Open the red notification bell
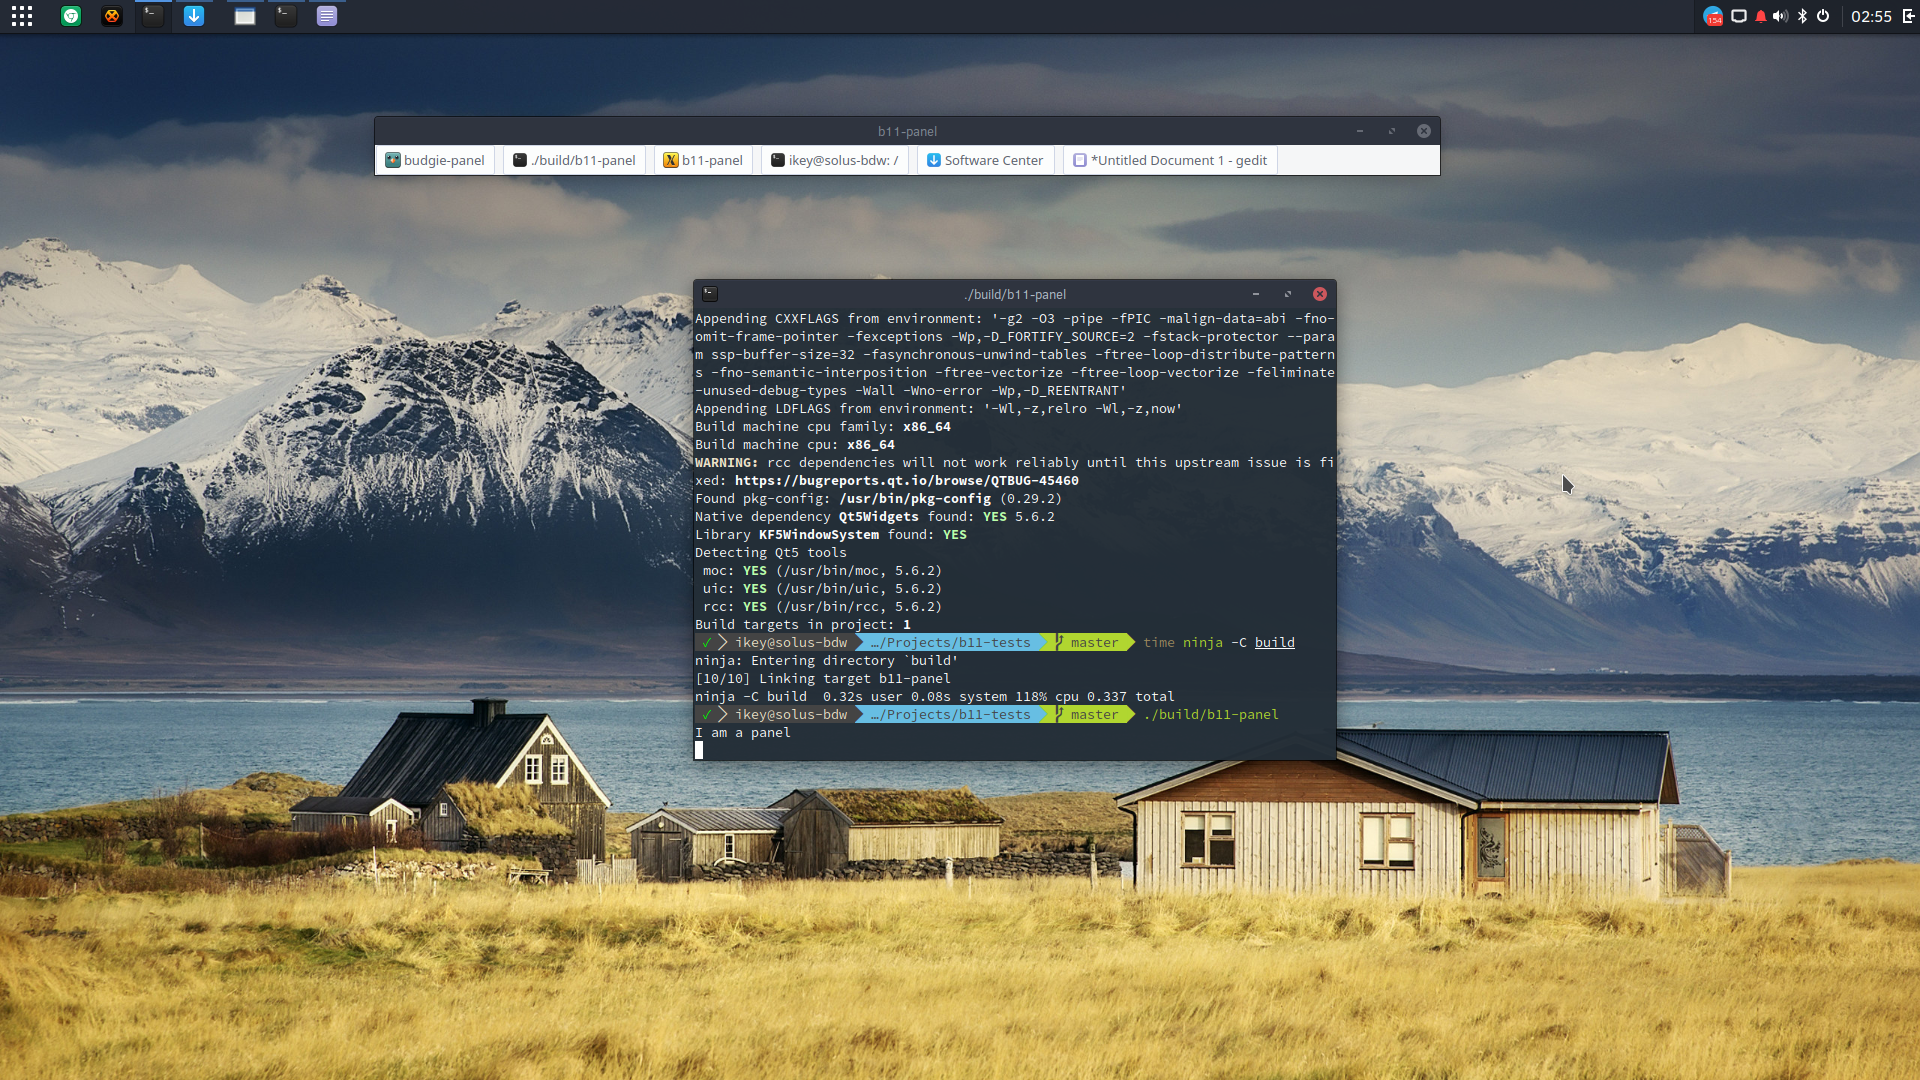This screenshot has height=1080, width=1920. point(1761,16)
